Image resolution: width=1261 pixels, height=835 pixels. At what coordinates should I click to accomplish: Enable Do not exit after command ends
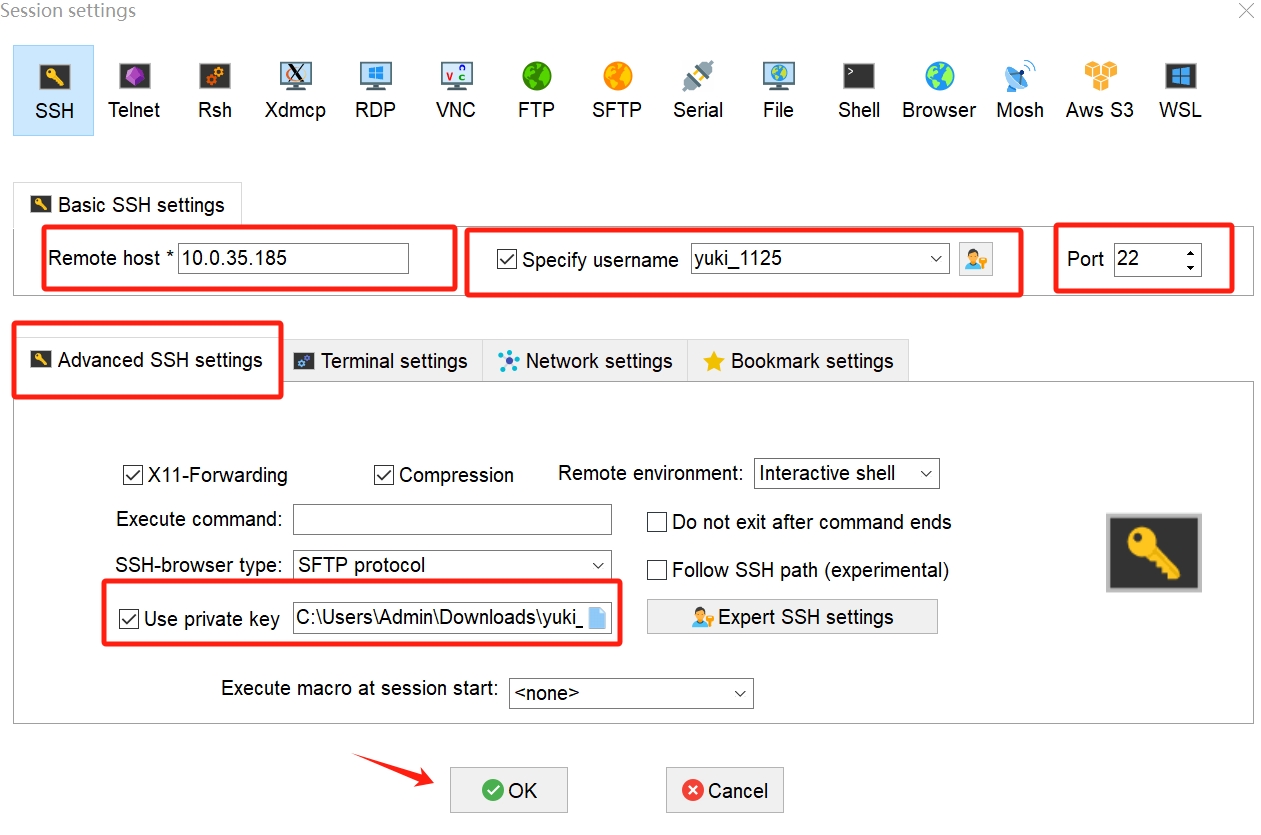click(657, 522)
